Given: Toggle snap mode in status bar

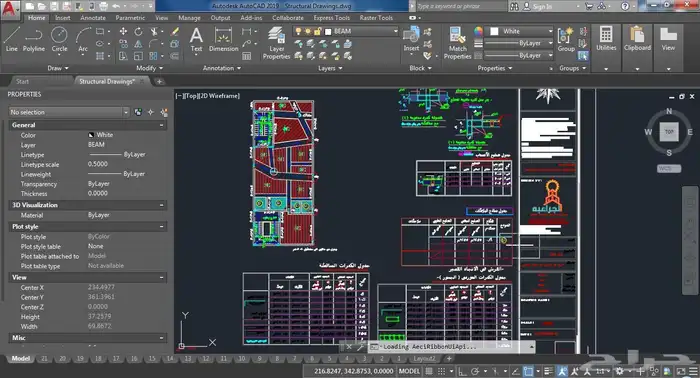Looking at the screenshot, I should tap(442, 371).
